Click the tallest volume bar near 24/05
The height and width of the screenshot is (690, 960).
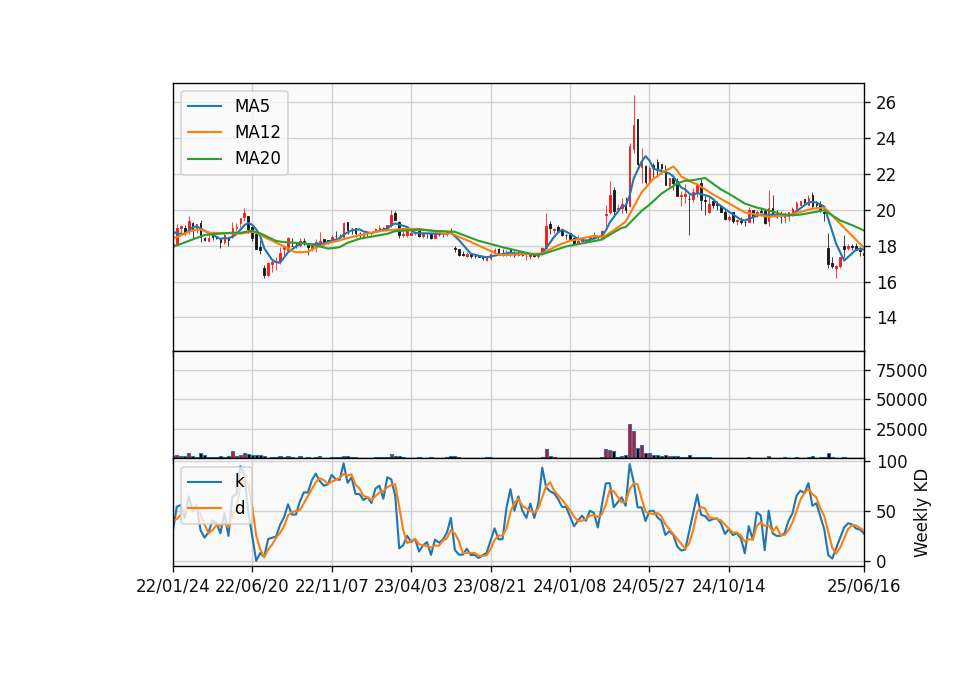click(x=630, y=441)
